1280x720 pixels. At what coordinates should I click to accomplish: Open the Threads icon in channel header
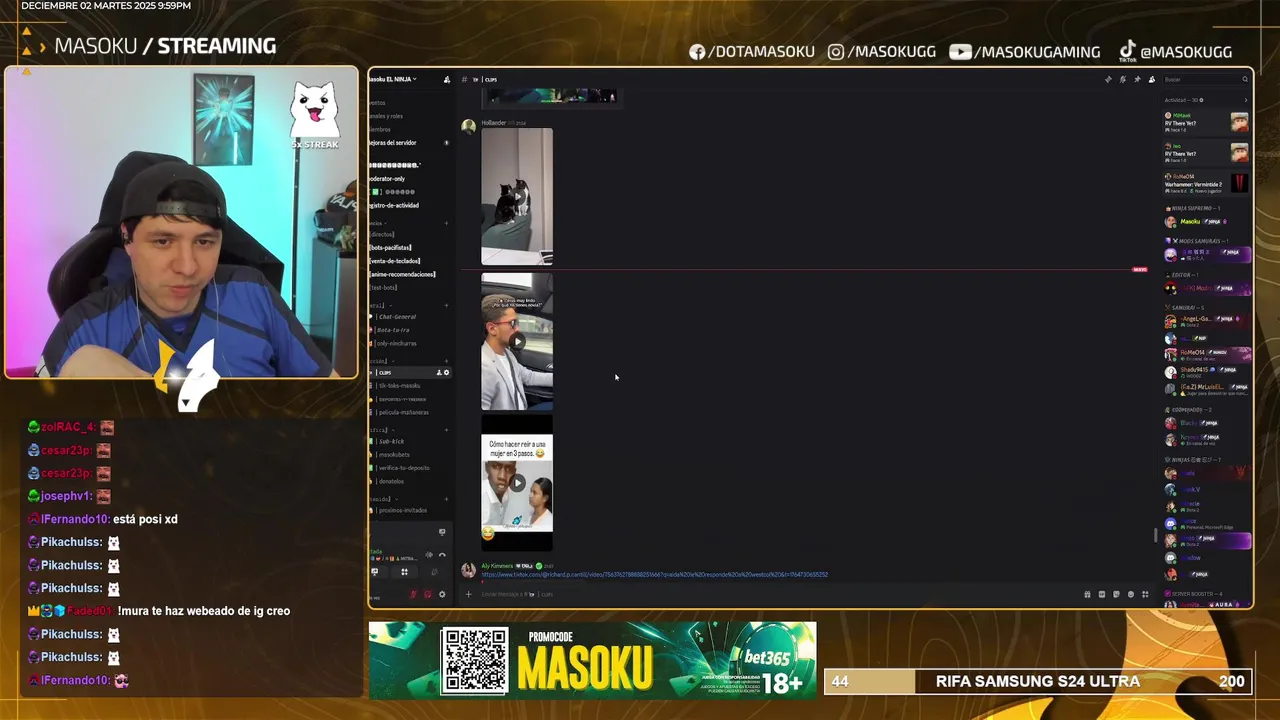click(x=1108, y=79)
